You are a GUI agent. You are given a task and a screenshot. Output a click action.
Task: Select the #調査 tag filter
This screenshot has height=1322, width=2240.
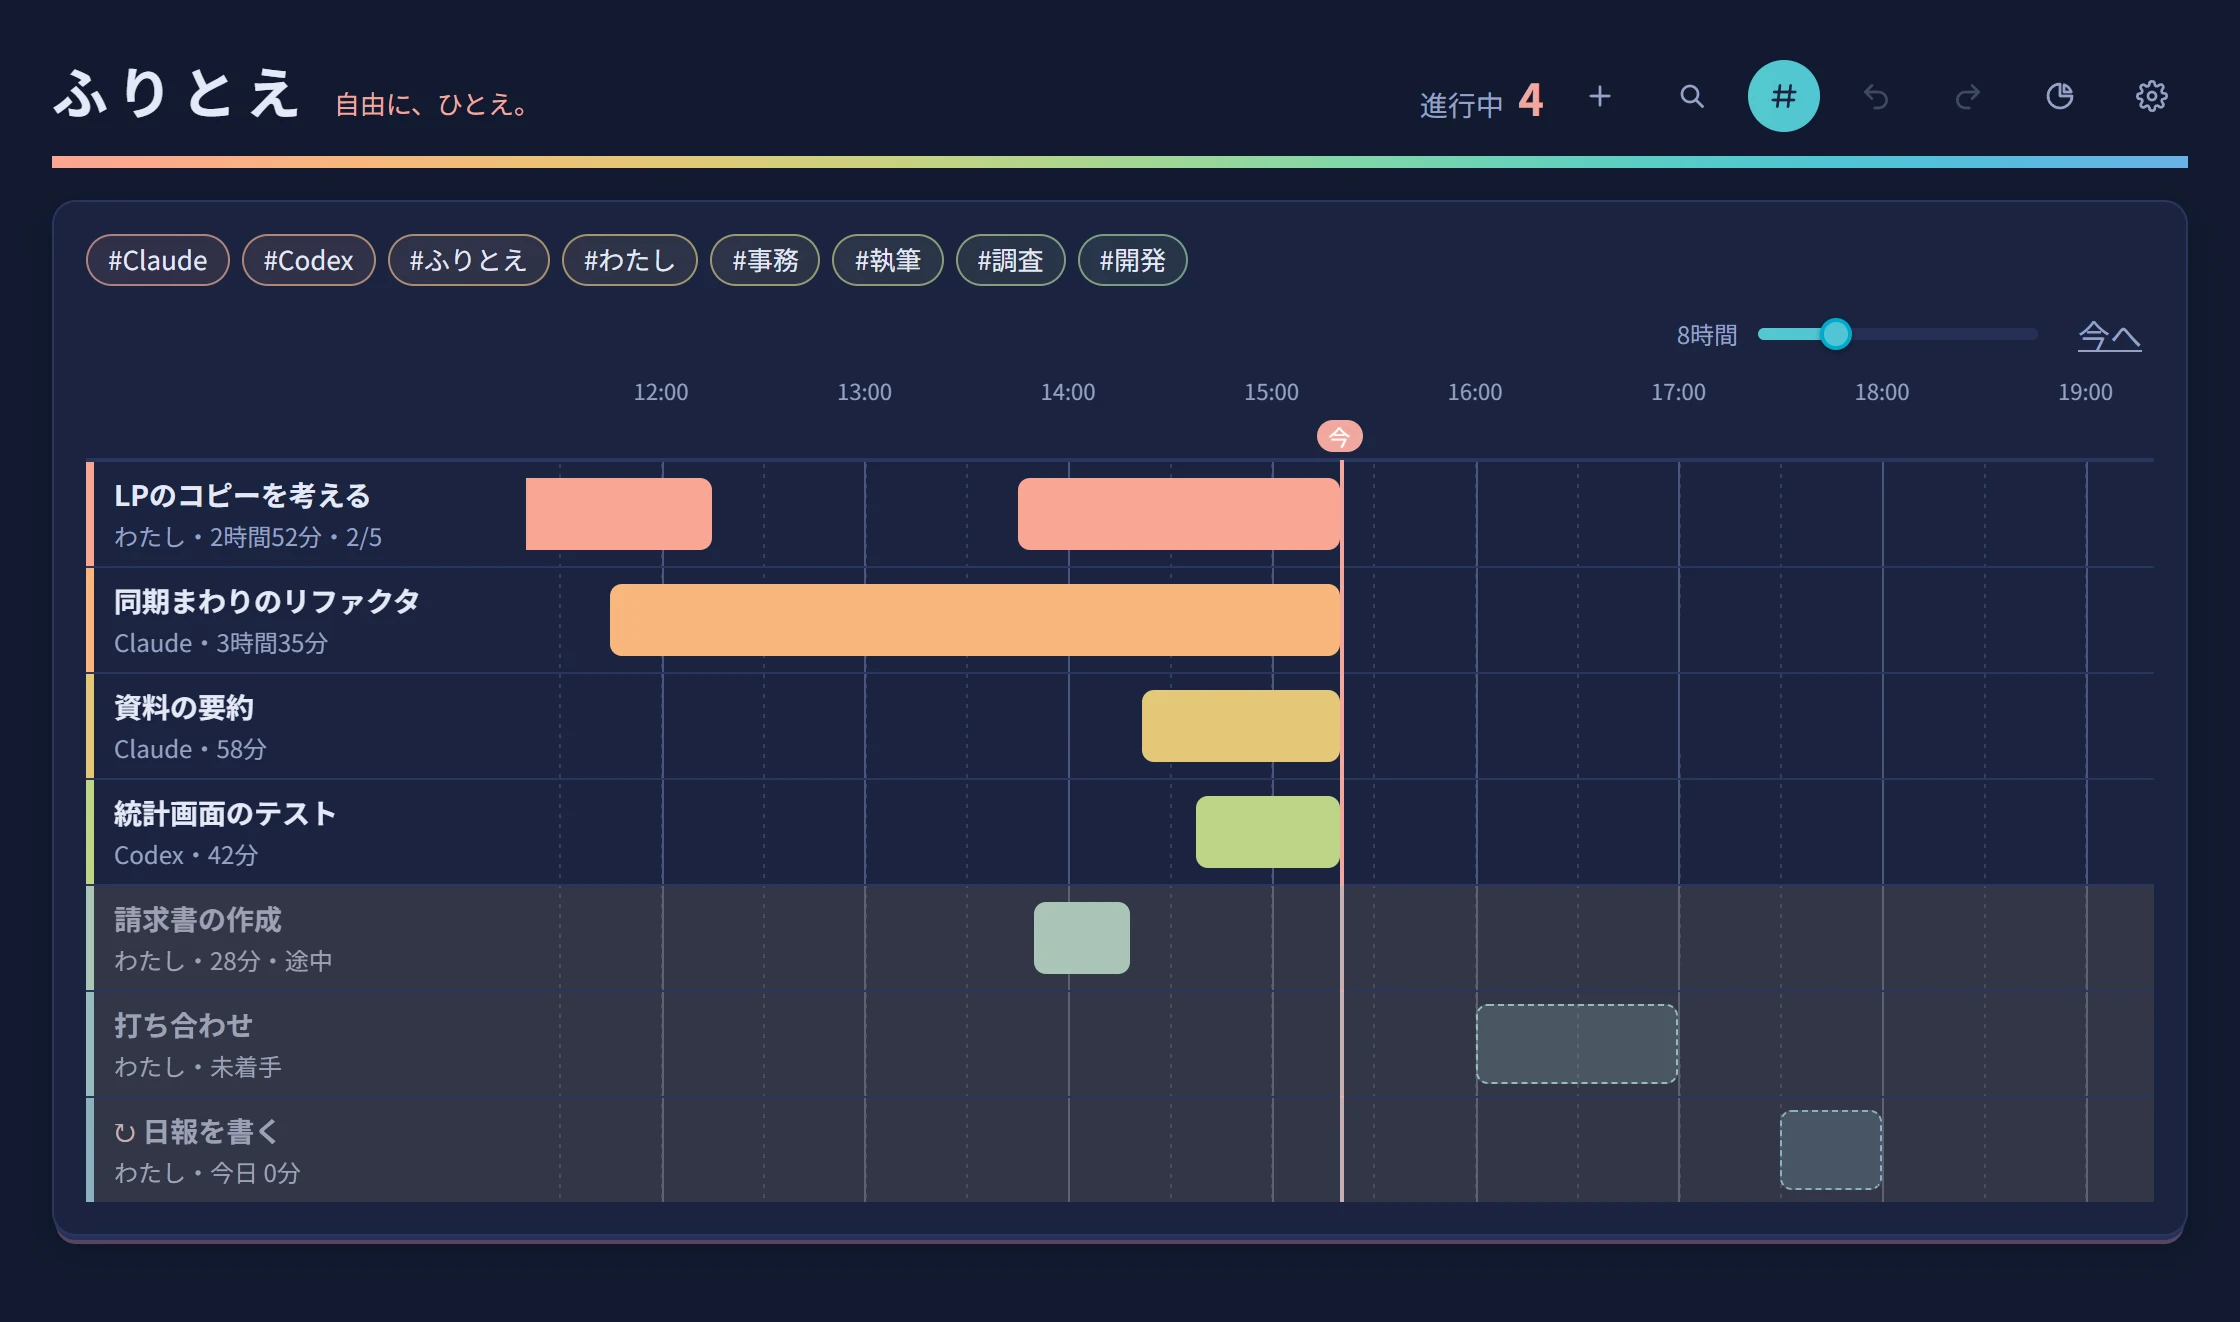pyautogui.click(x=1011, y=260)
